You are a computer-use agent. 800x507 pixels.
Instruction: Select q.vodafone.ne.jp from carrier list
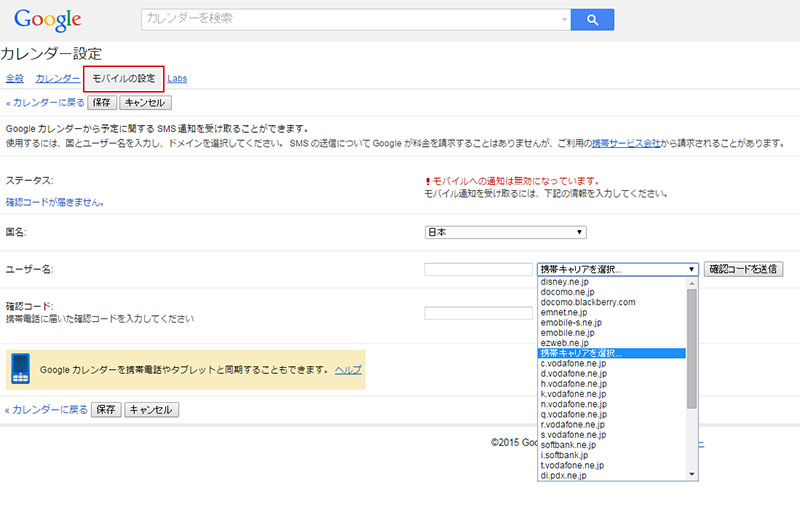(612, 414)
